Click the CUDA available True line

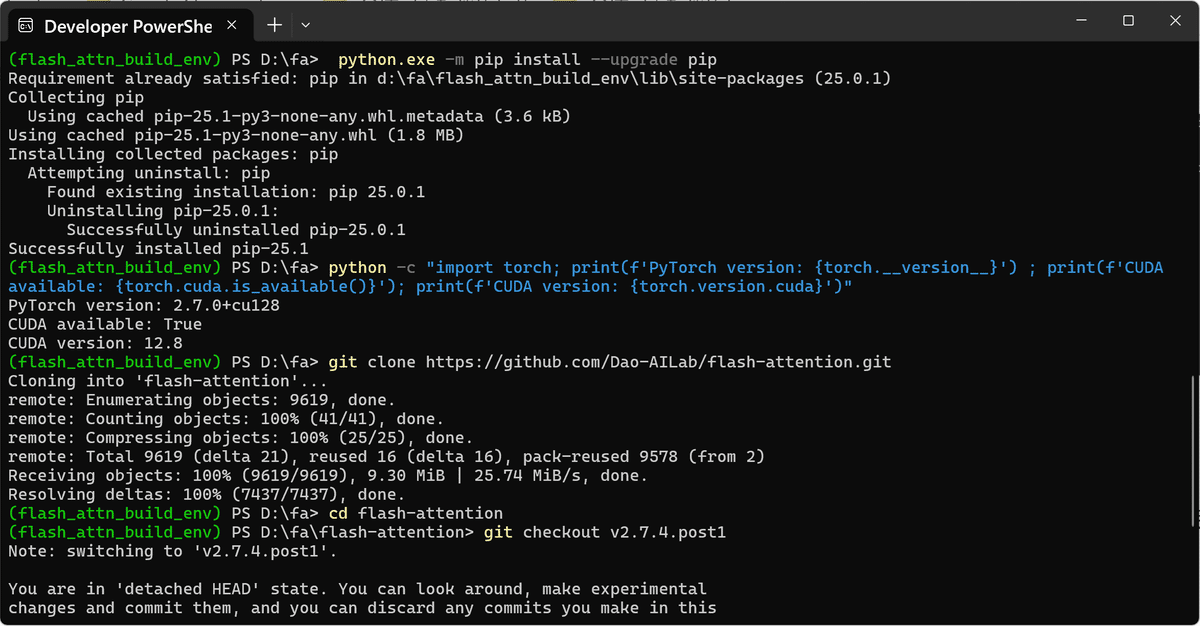[105, 324]
